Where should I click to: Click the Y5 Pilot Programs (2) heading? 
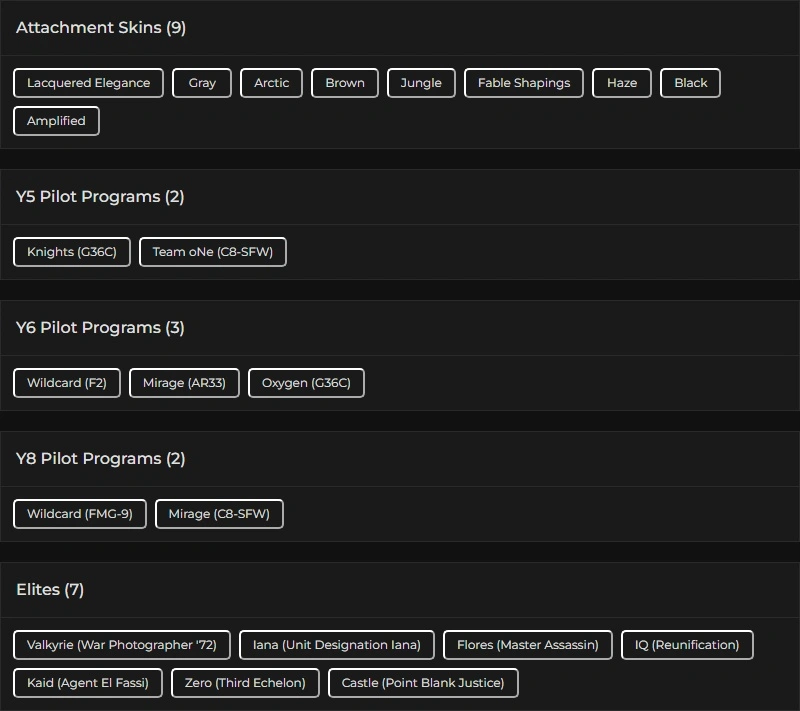[x=100, y=197]
